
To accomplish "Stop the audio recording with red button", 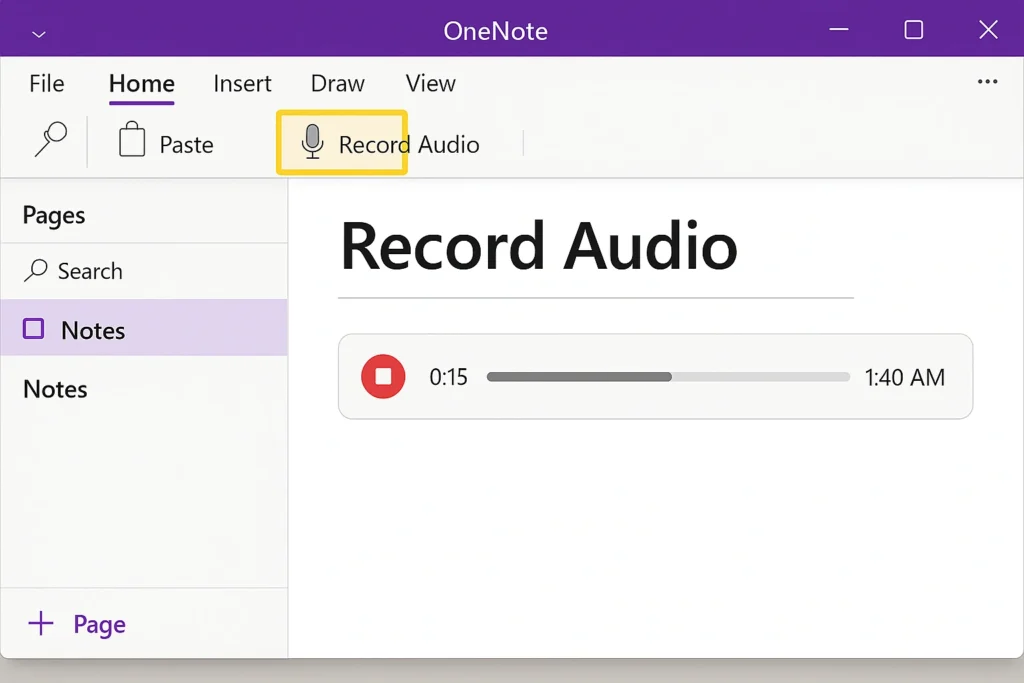I will [x=382, y=377].
